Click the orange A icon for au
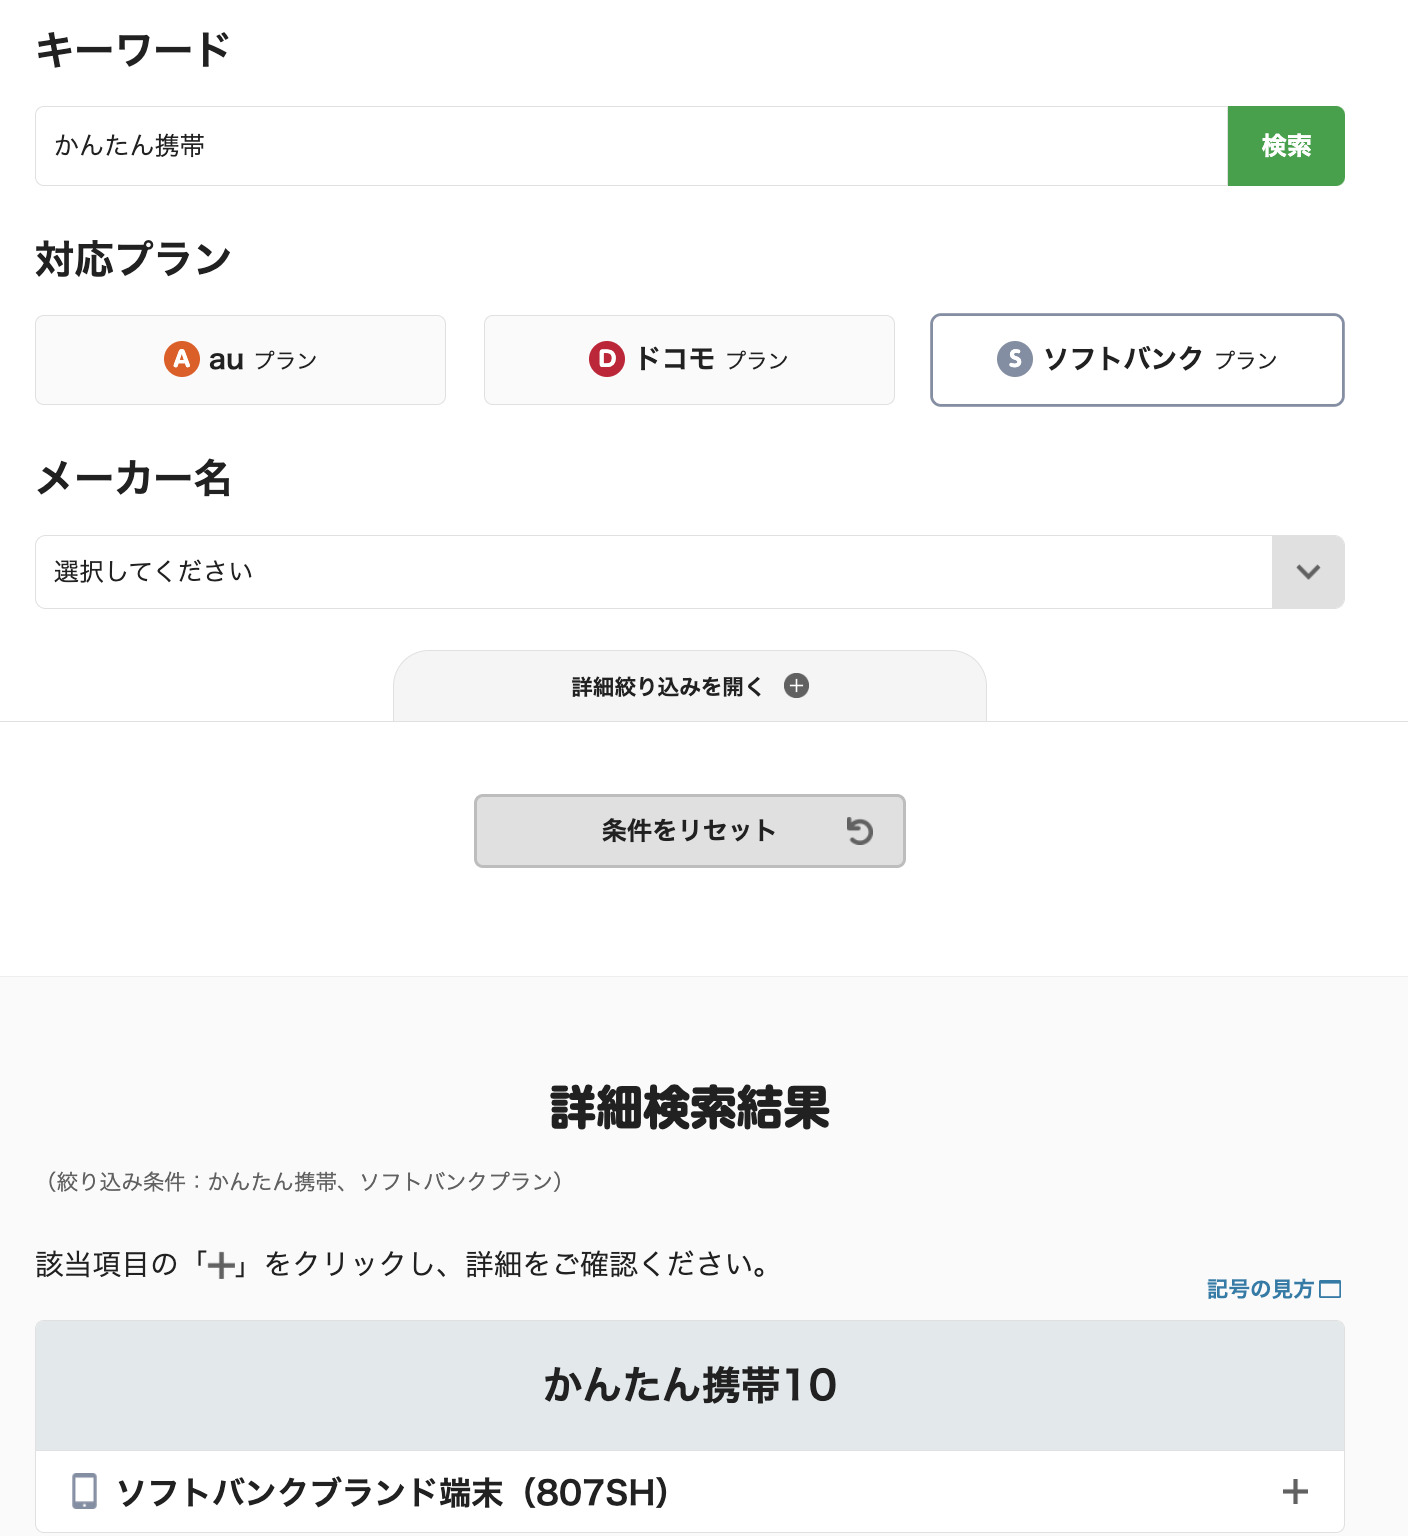Viewport: 1408px width, 1536px height. click(181, 359)
